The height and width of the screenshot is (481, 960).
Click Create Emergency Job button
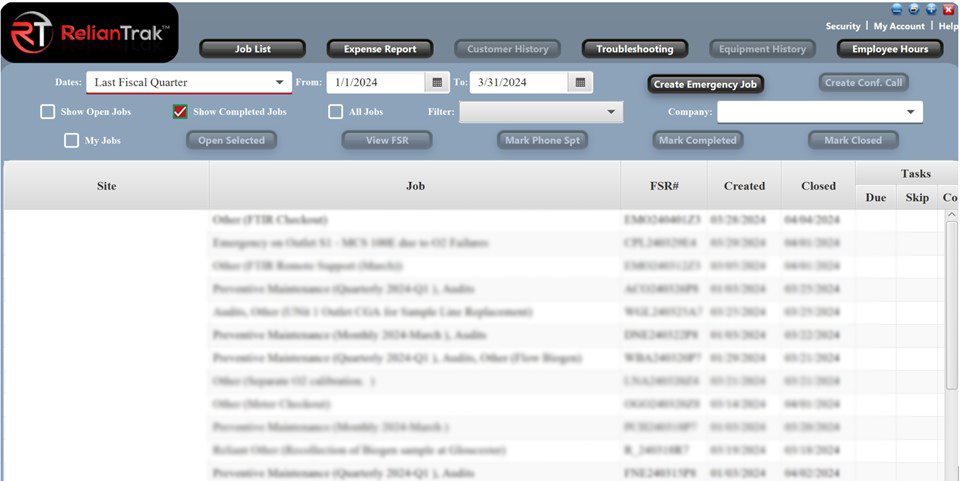705,84
